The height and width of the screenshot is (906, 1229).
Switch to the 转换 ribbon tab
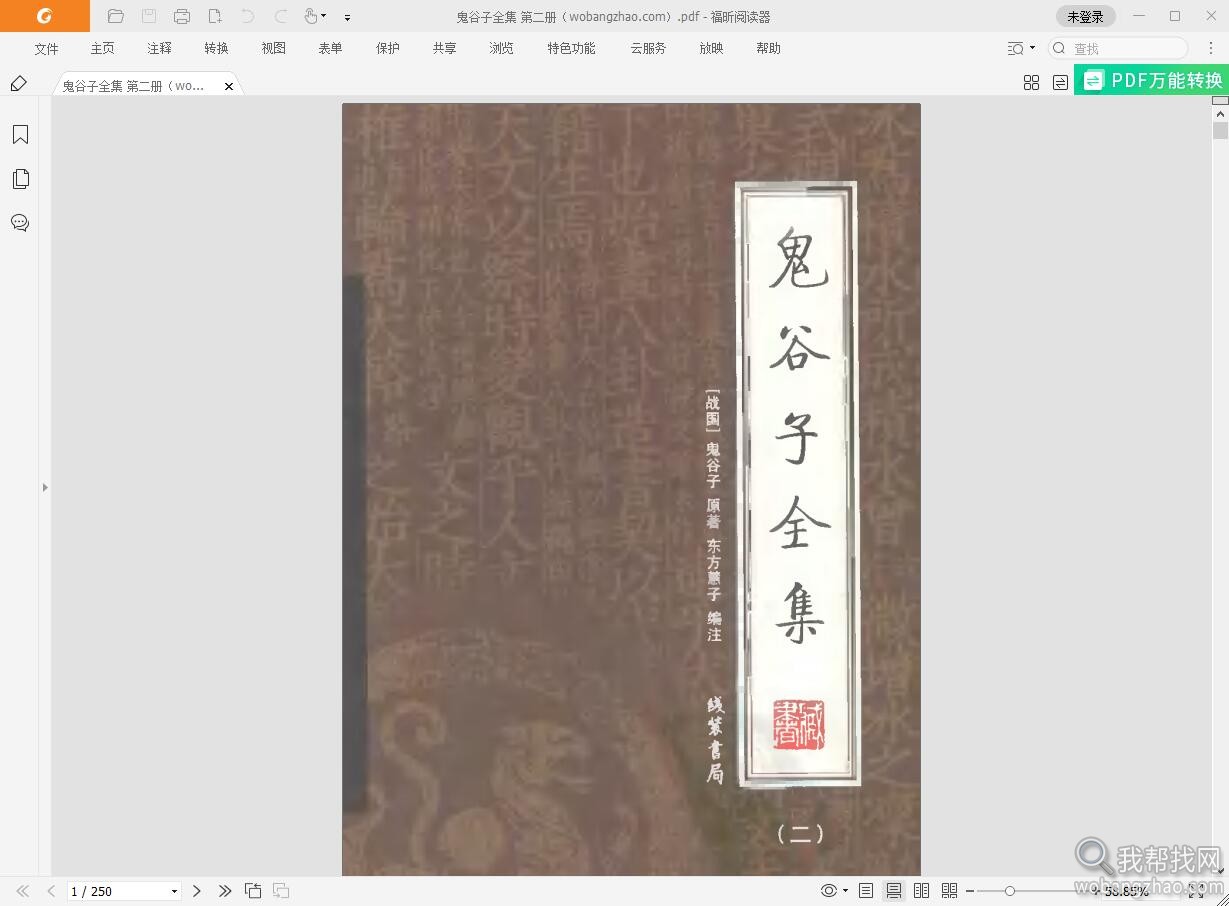[x=217, y=48]
